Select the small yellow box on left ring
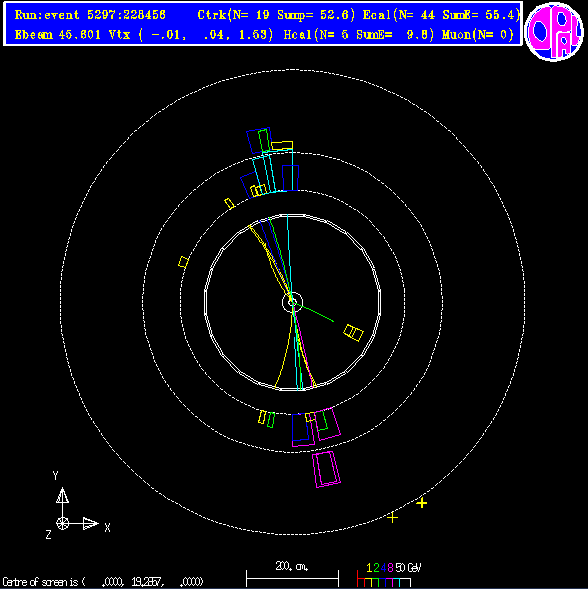The width and height of the screenshot is (588, 589). 183,262
